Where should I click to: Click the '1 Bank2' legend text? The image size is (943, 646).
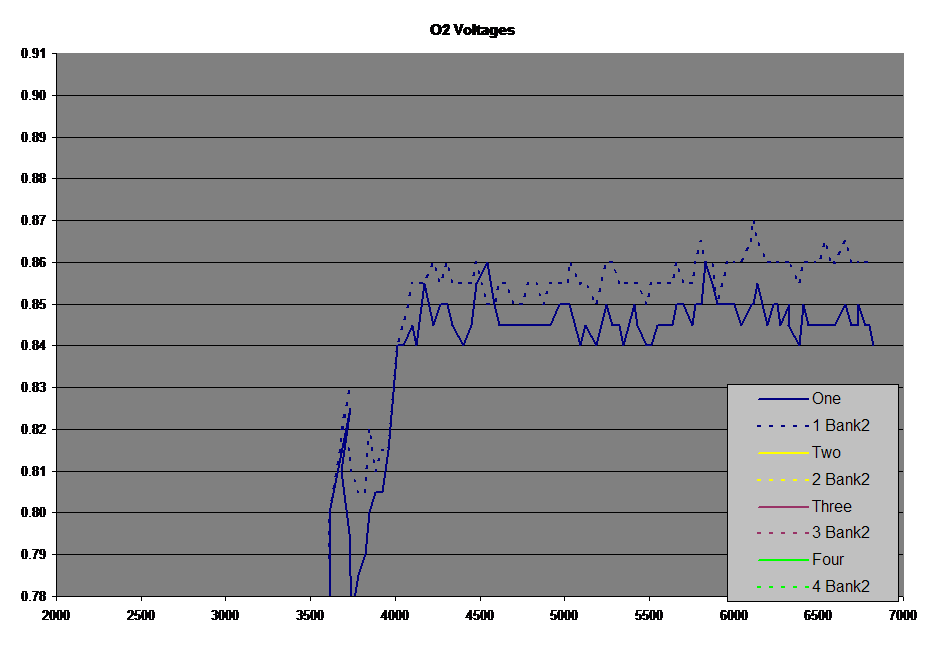(x=840, y=426)
